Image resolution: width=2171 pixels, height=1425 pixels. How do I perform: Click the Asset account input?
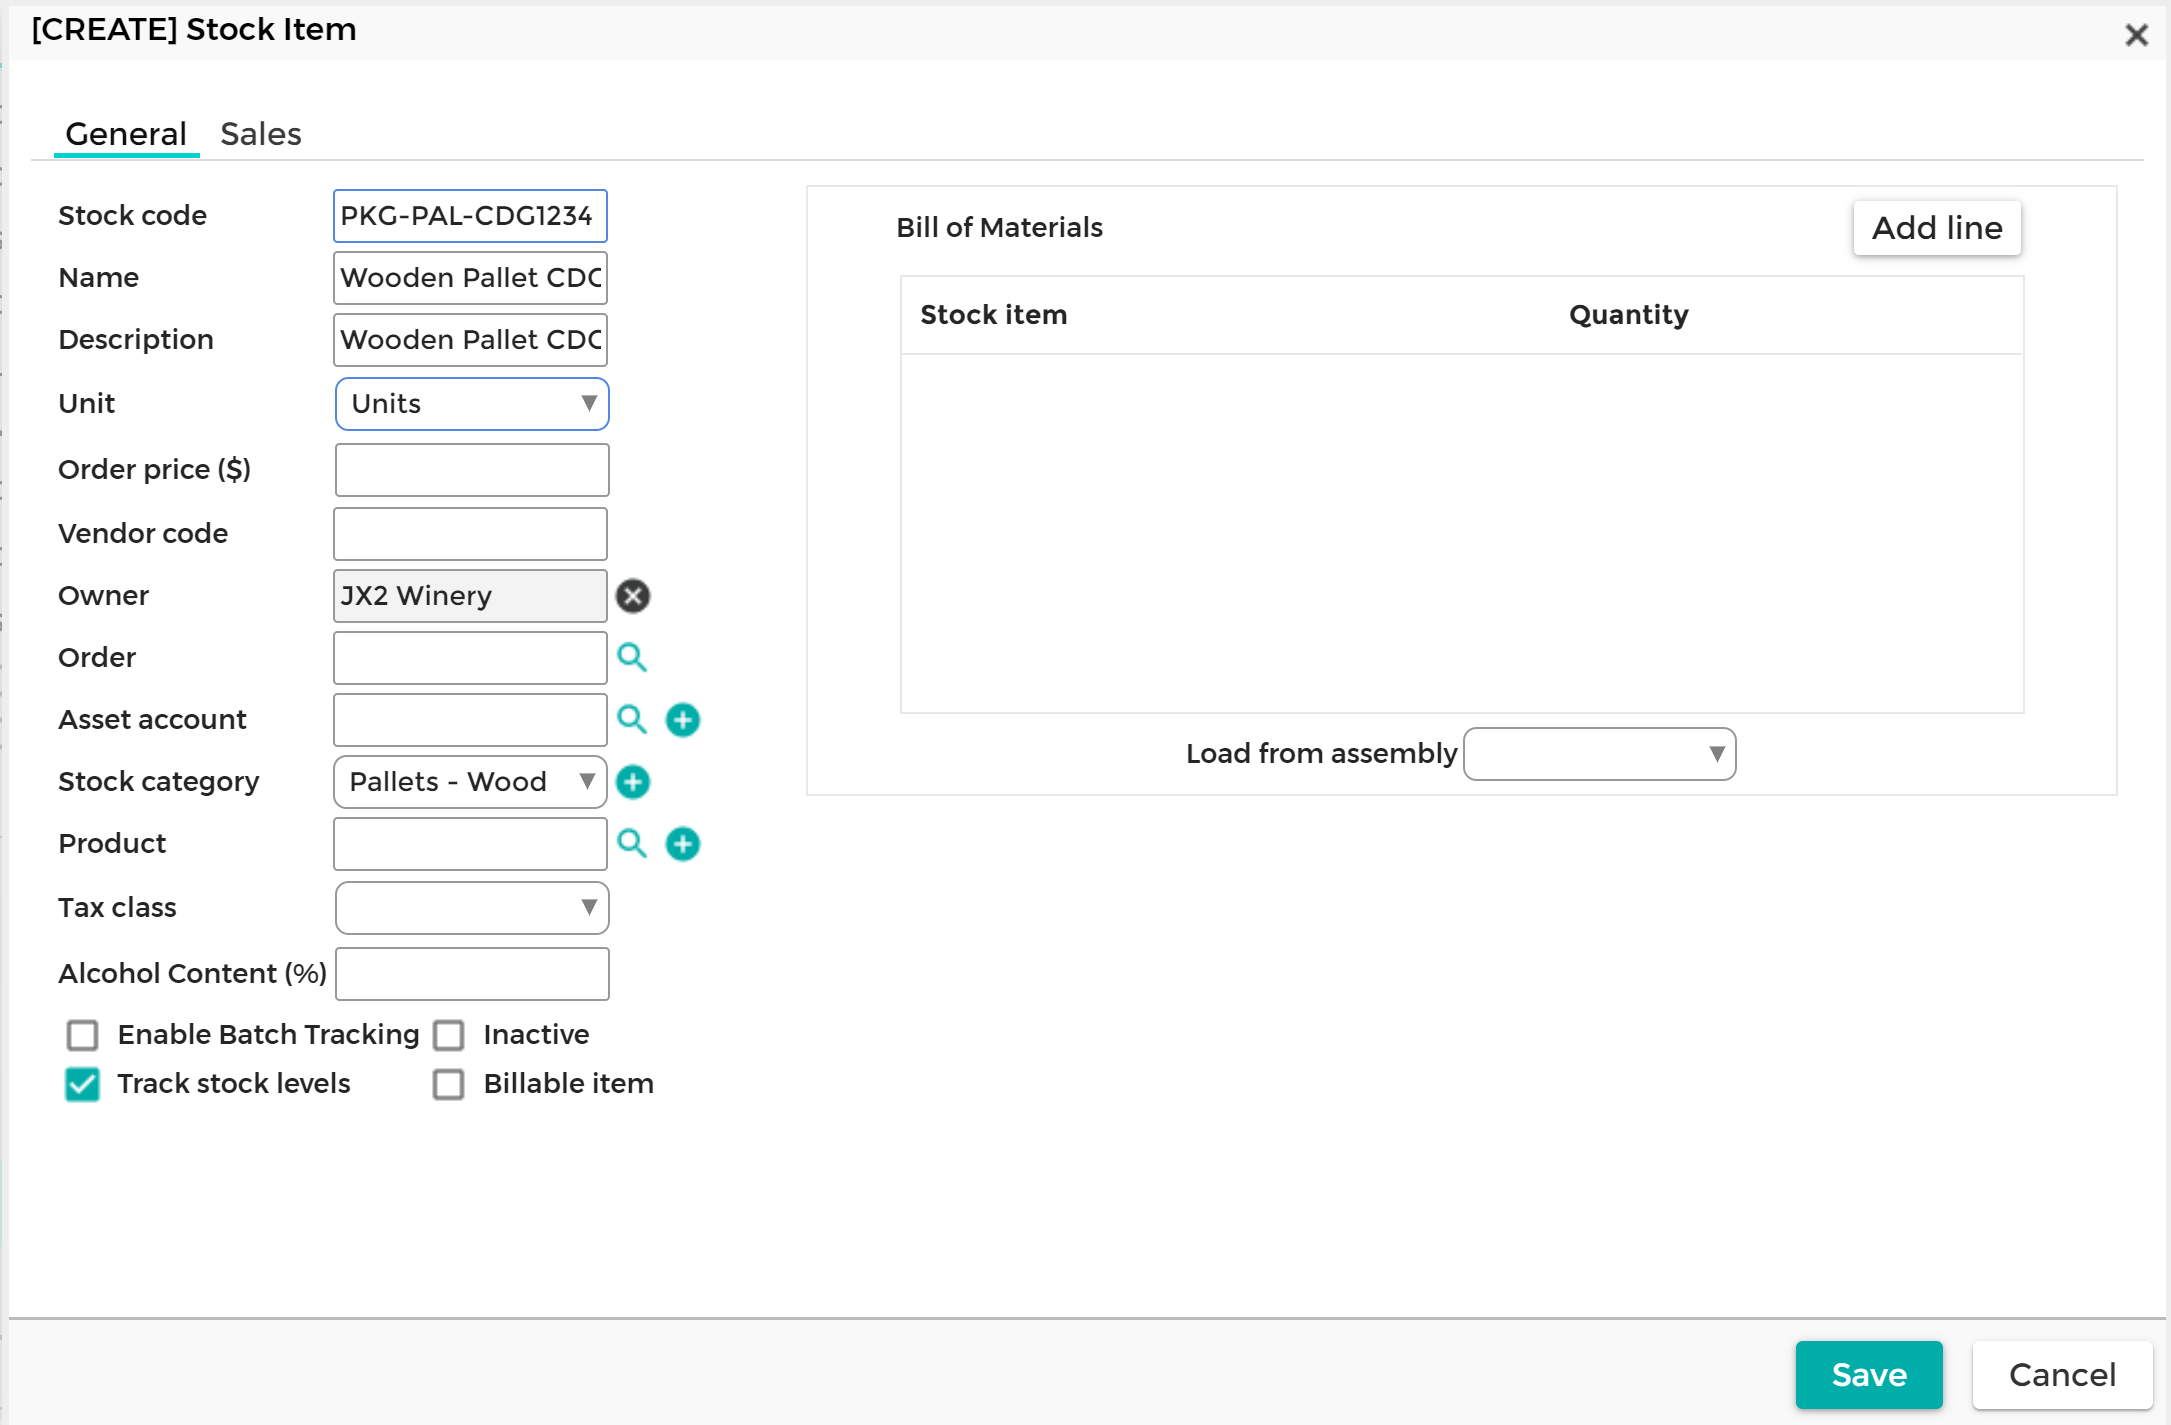pyautogui.click(x=470, y=720)
